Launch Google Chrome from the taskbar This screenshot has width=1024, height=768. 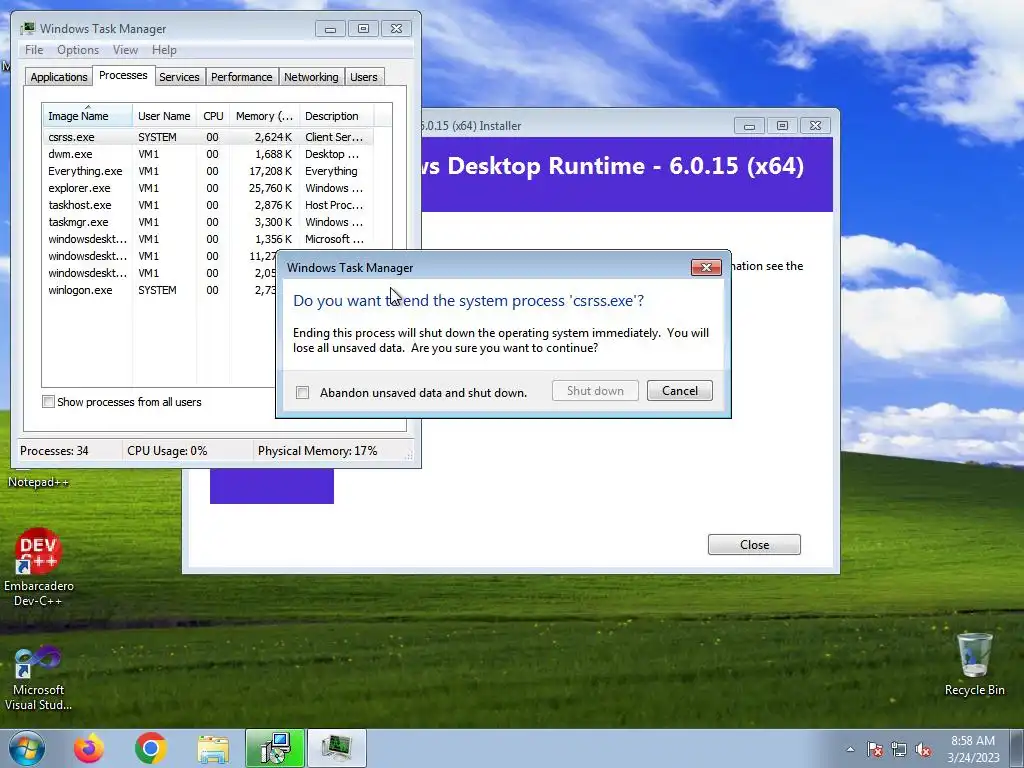[x=151, y=748]
